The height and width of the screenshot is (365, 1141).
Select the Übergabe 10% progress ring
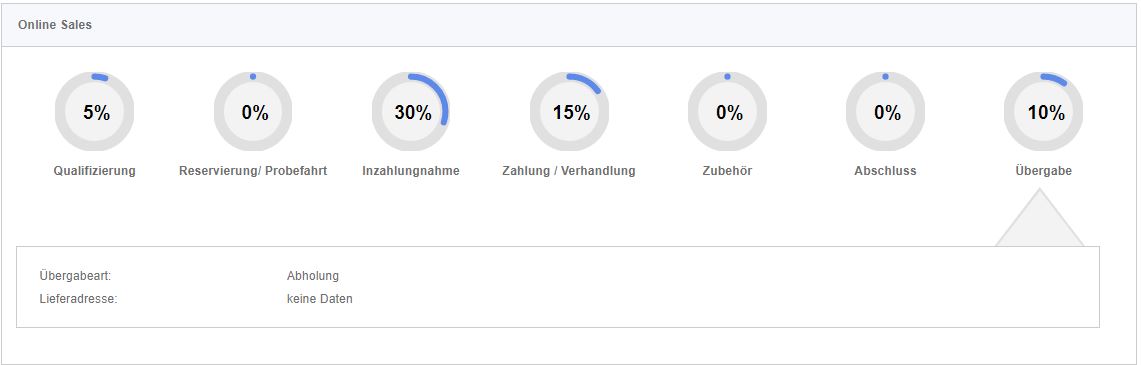tap(1043, 112)
